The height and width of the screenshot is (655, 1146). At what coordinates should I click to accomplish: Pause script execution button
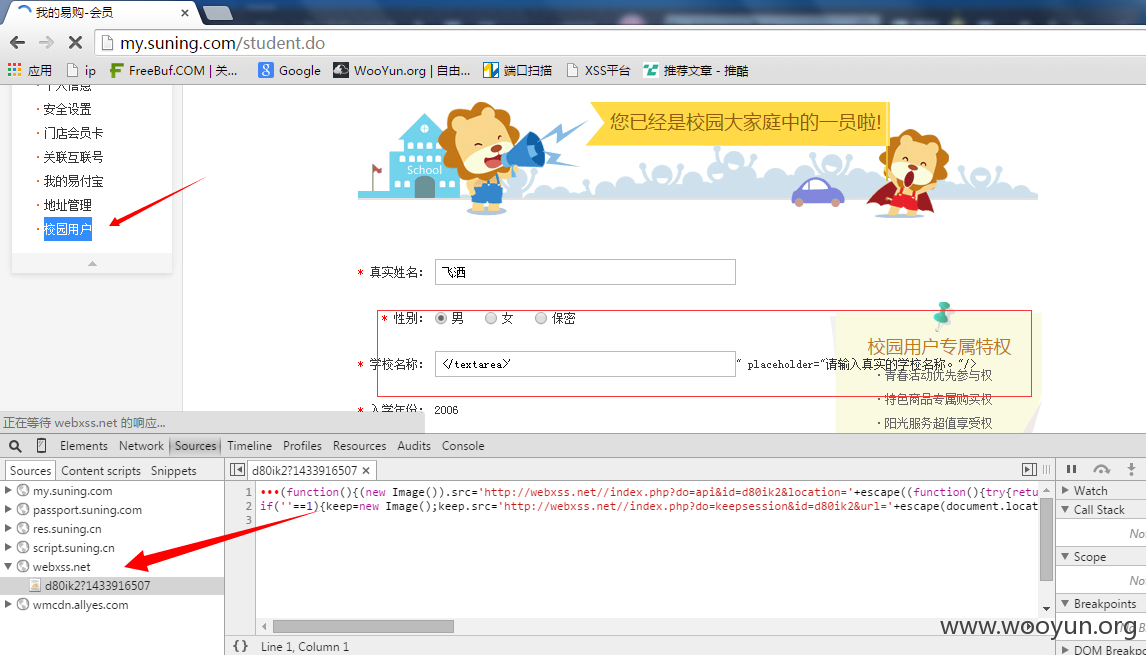point(1071,469)
